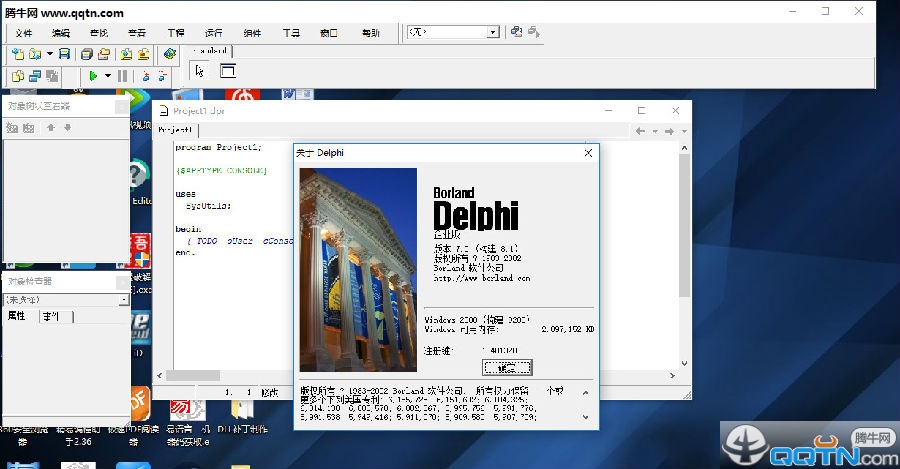Click the Trace Into debug icon
This screenshot has height=469, width=900.
tap(146, 76)
